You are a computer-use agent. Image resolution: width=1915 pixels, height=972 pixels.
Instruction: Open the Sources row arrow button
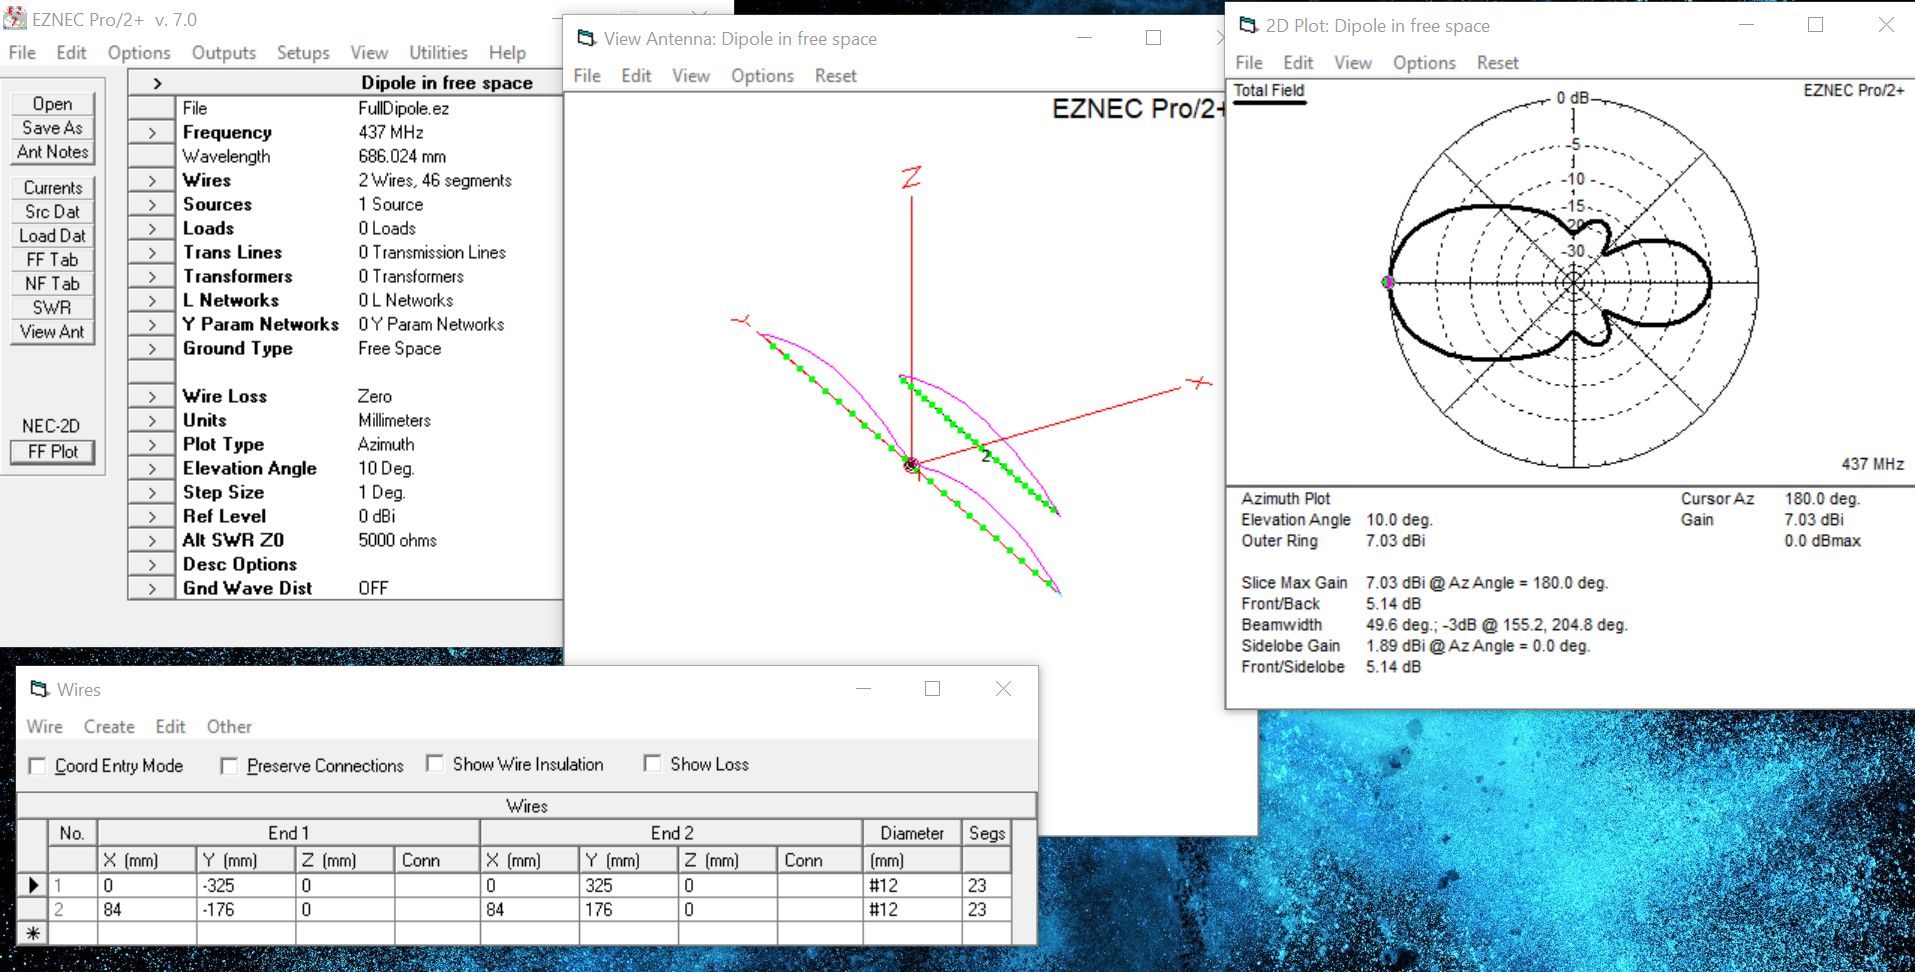[152, 204]
